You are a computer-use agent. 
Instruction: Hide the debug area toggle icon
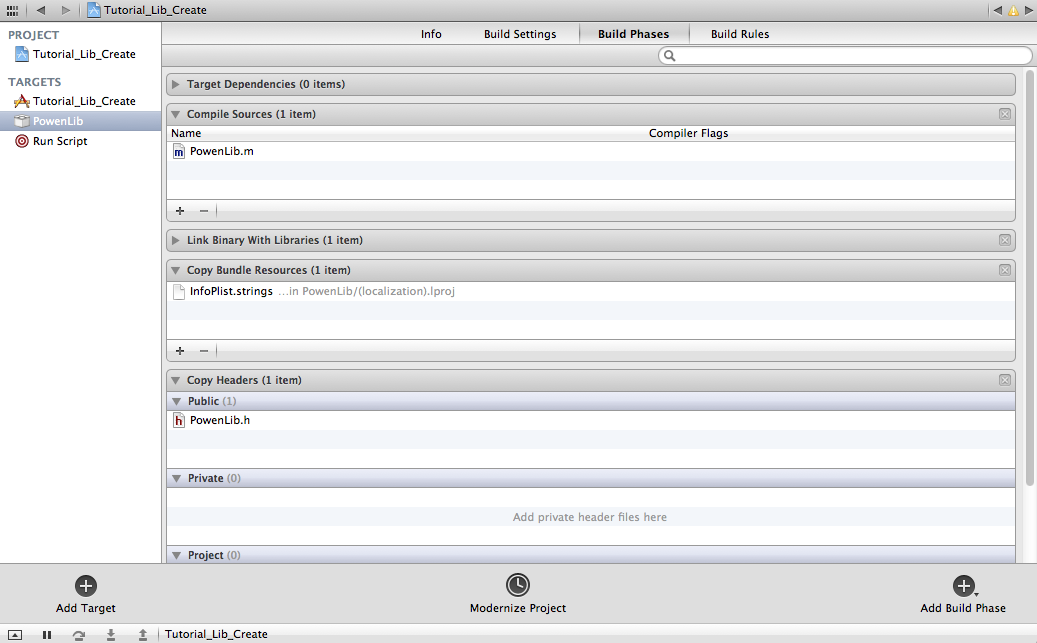pyautogui.click(x=15, y=634)
